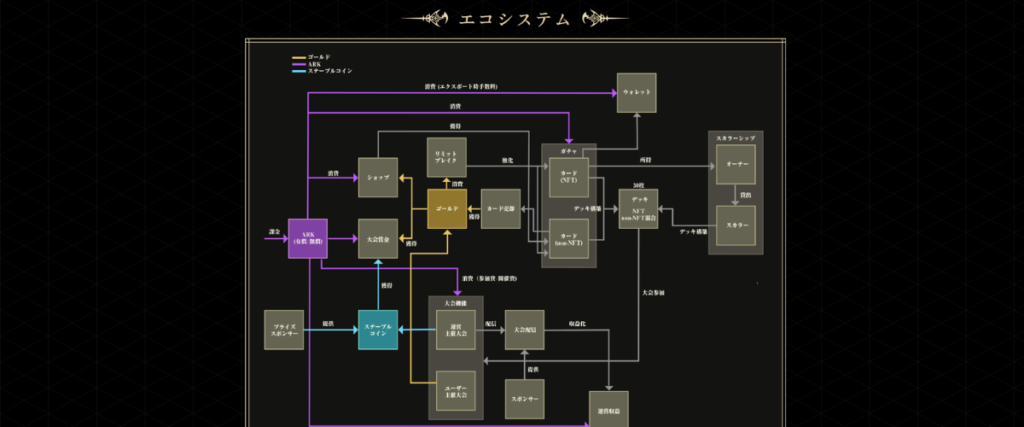Click the 運営主催大会 node
The image size is (1024, 427).
(455, 330)
